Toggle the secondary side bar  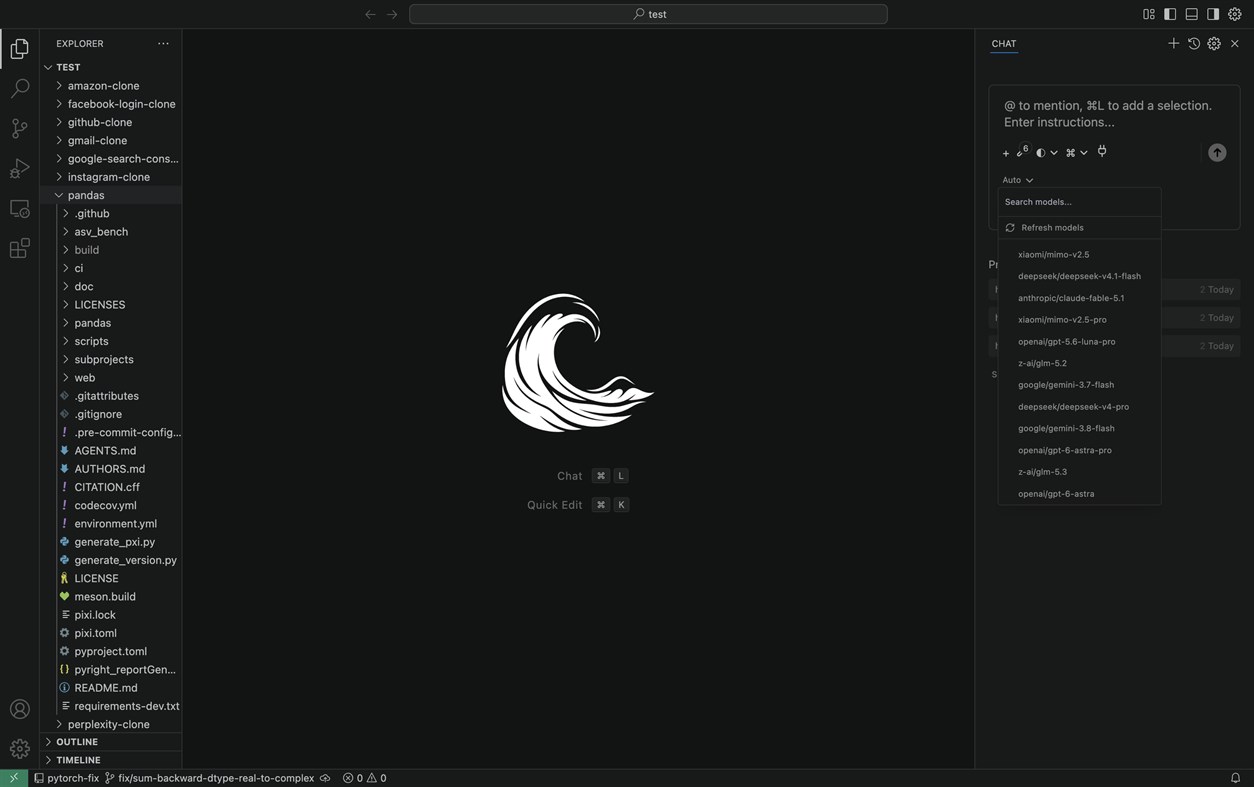[x=1213, y=14]
